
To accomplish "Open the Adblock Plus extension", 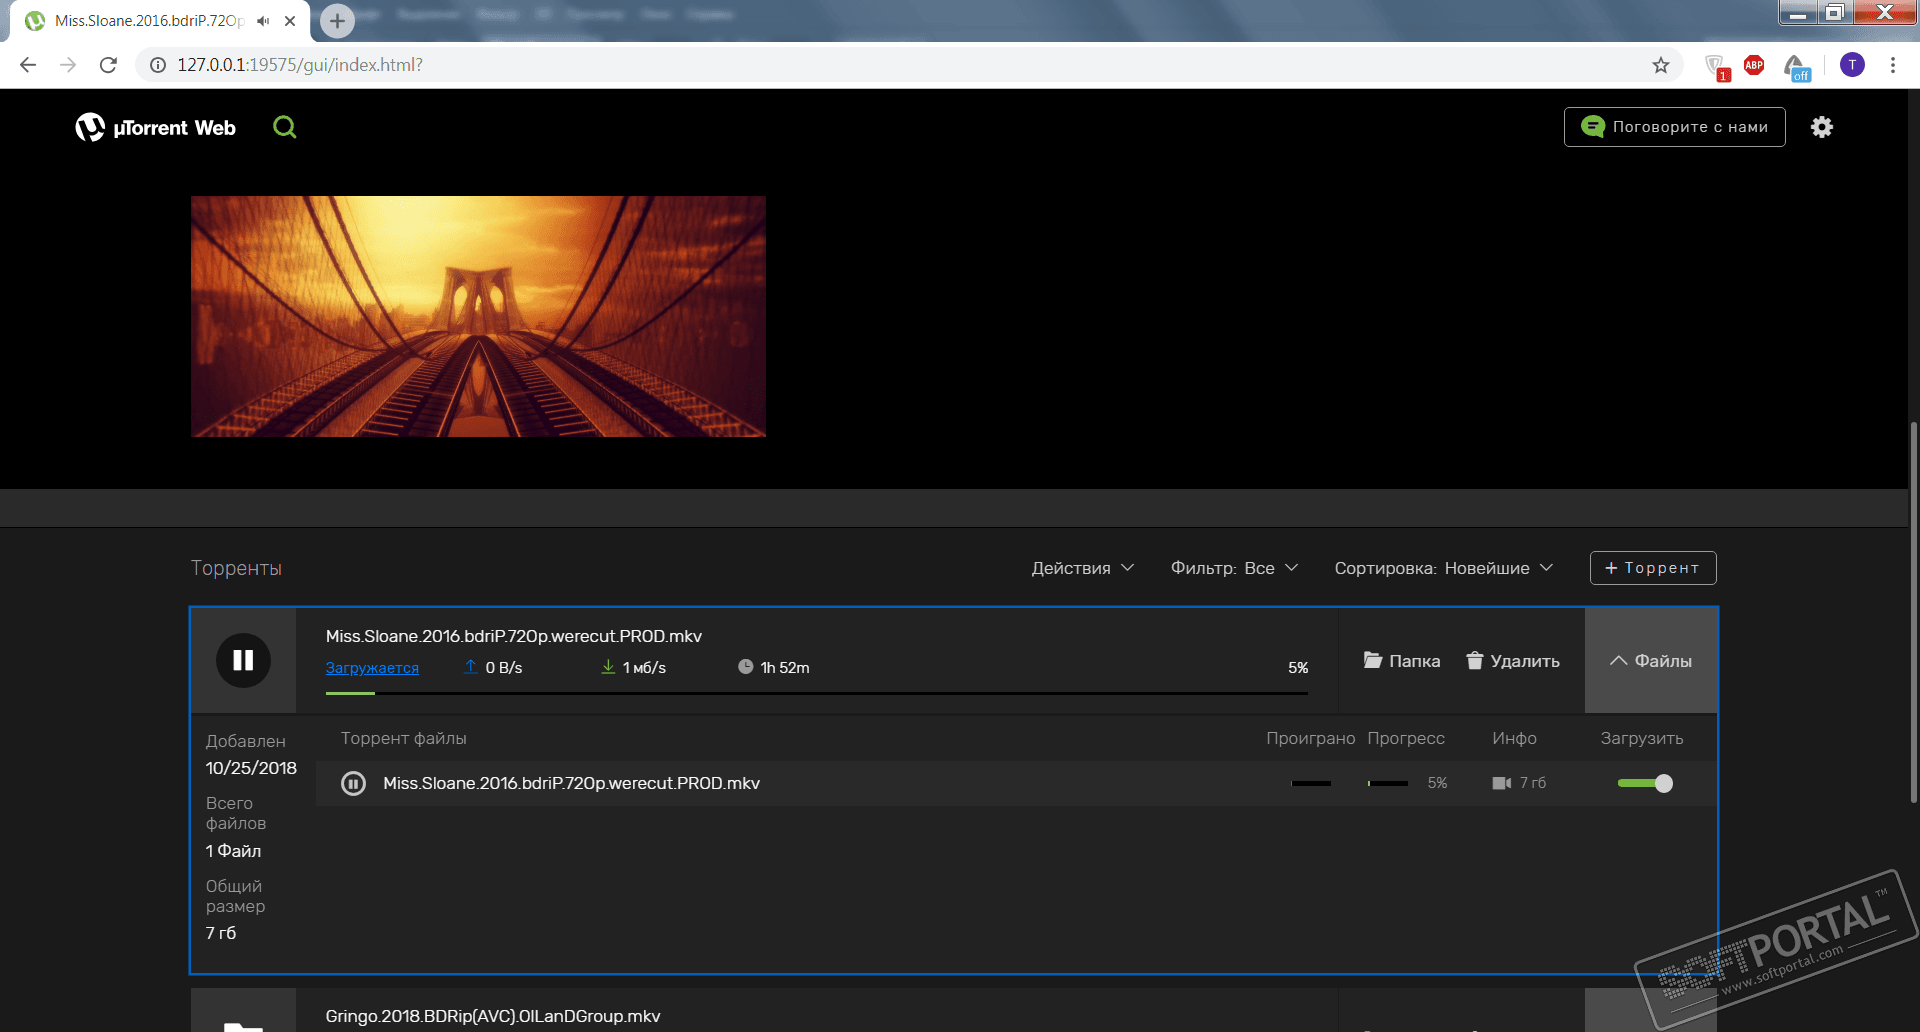I will [1754, 65].
